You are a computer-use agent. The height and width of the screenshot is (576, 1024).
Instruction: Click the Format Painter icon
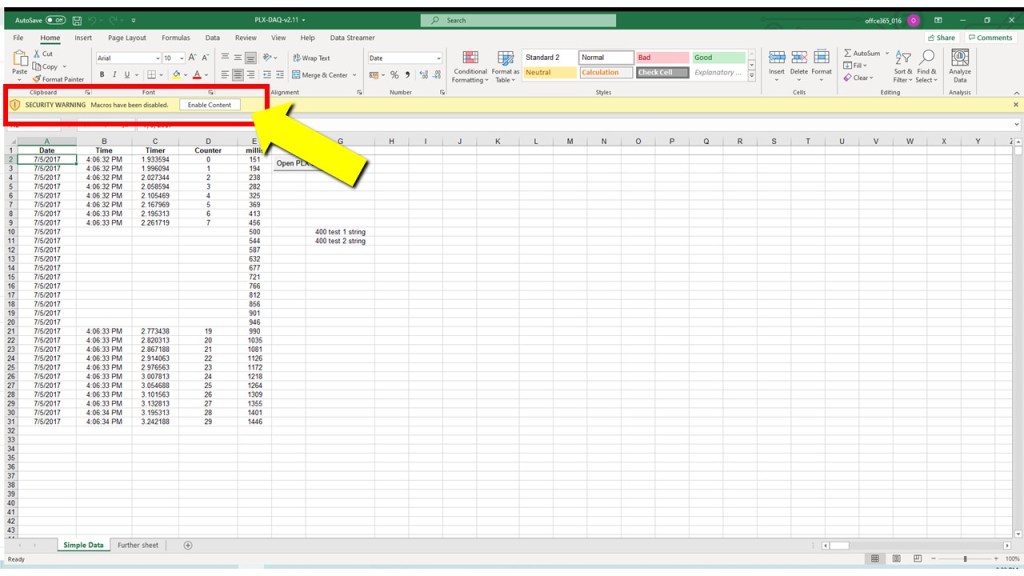point(36,79)
